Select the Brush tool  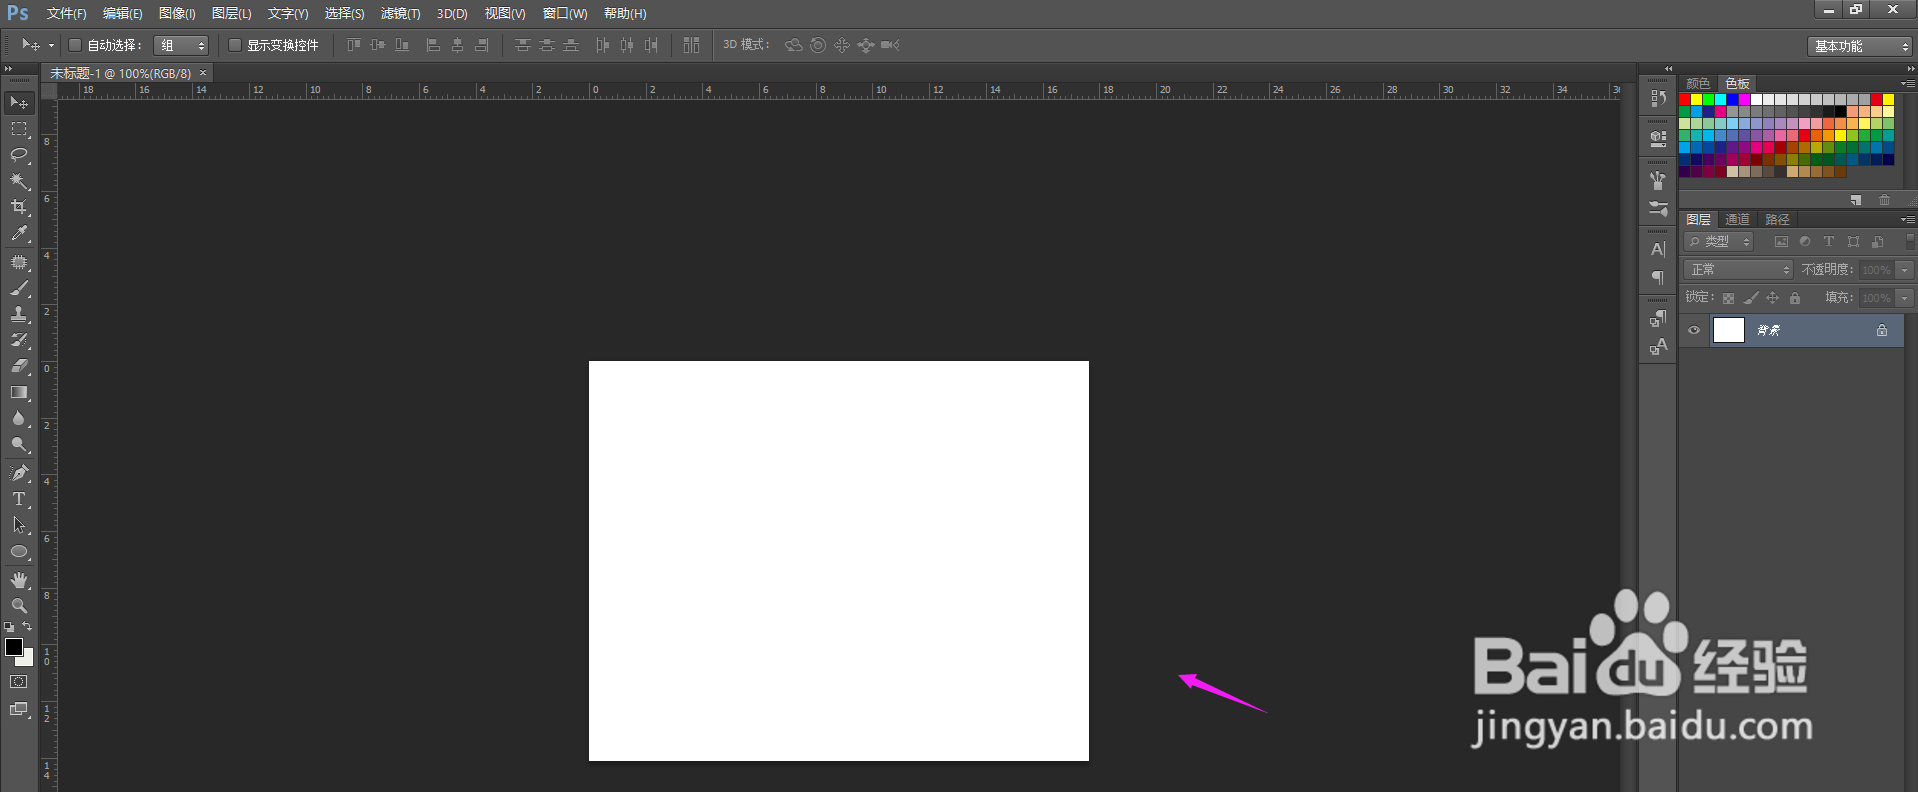tap(19, 288)
